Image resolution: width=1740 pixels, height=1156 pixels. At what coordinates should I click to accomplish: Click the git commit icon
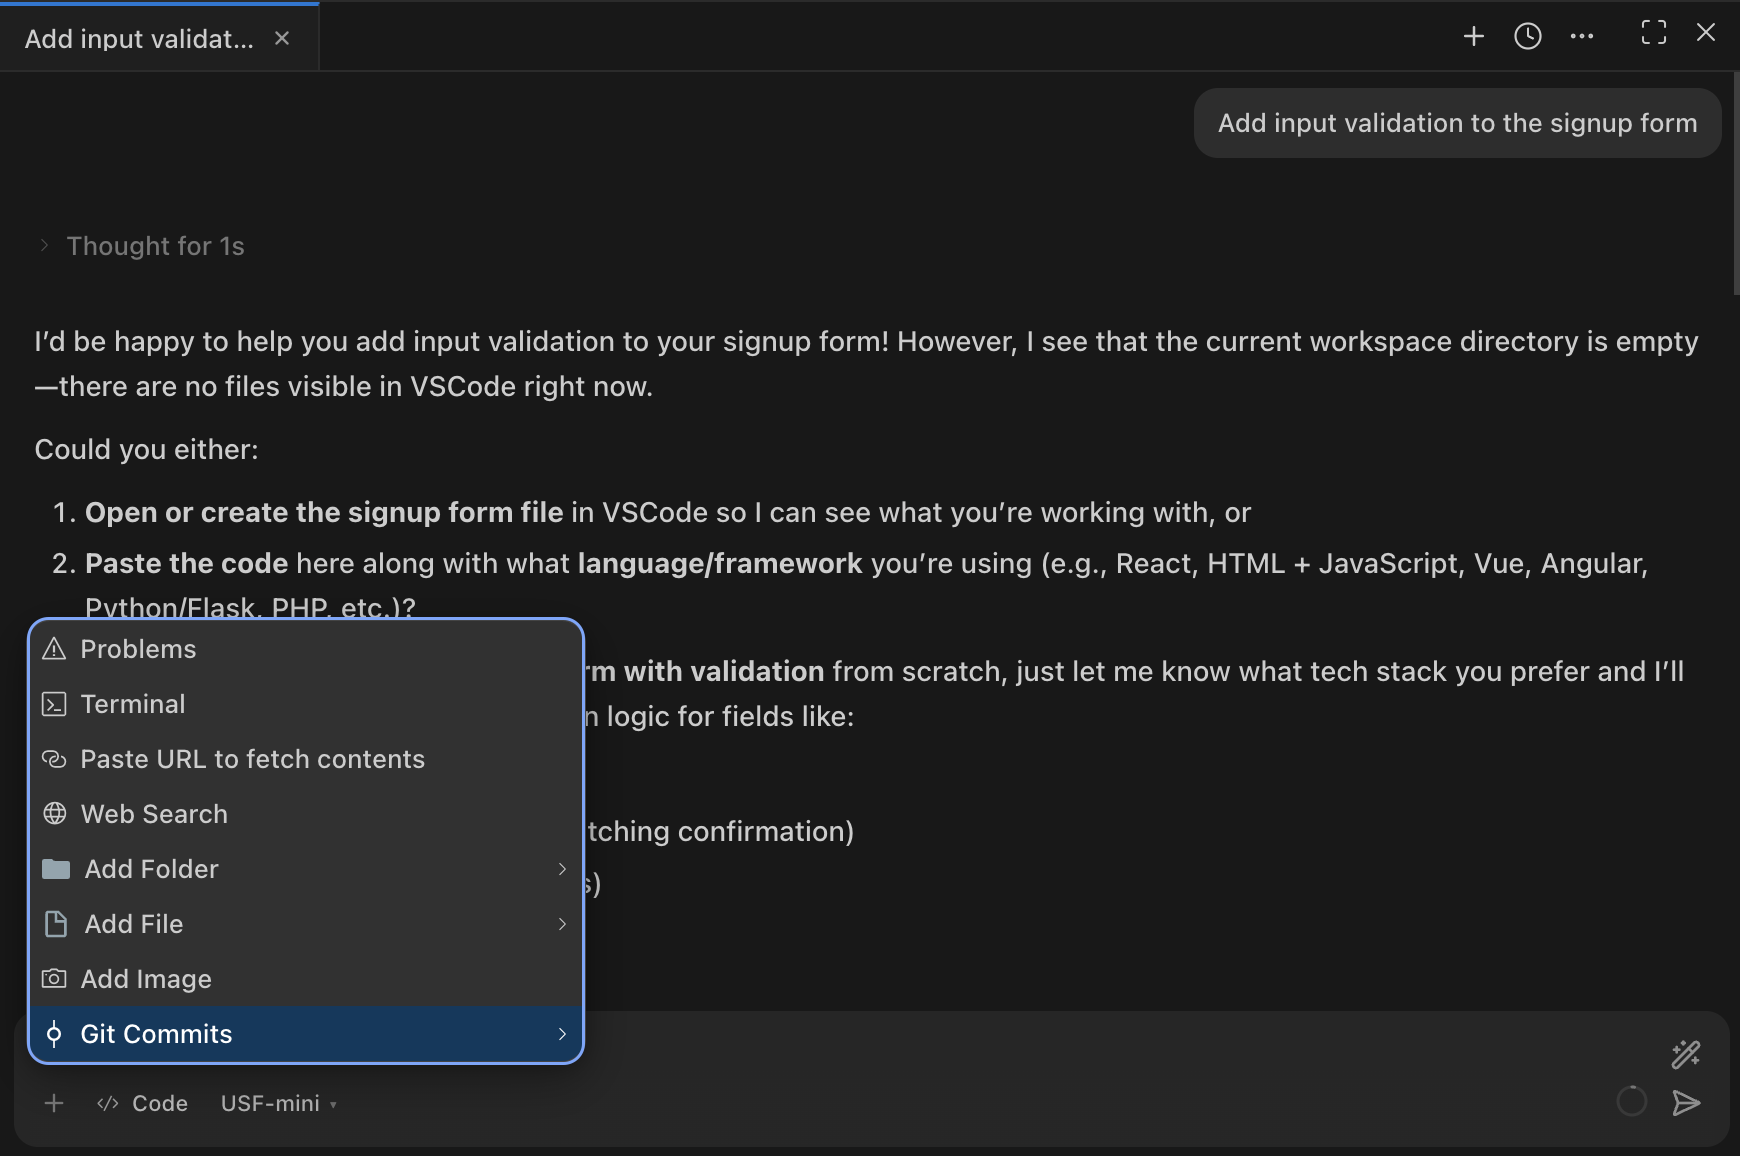coord(54,1034)
